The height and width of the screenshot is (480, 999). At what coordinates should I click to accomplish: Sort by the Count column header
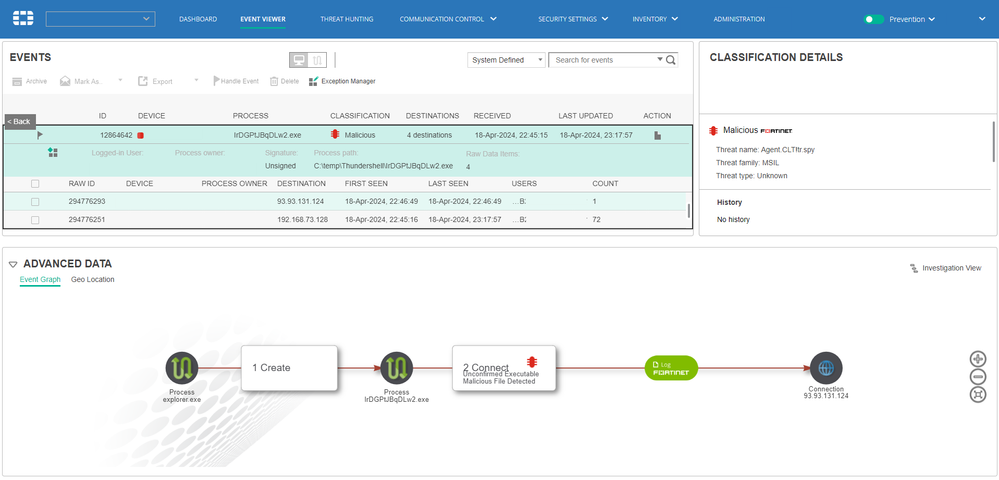pyautogui.click(x=605, y=184)
